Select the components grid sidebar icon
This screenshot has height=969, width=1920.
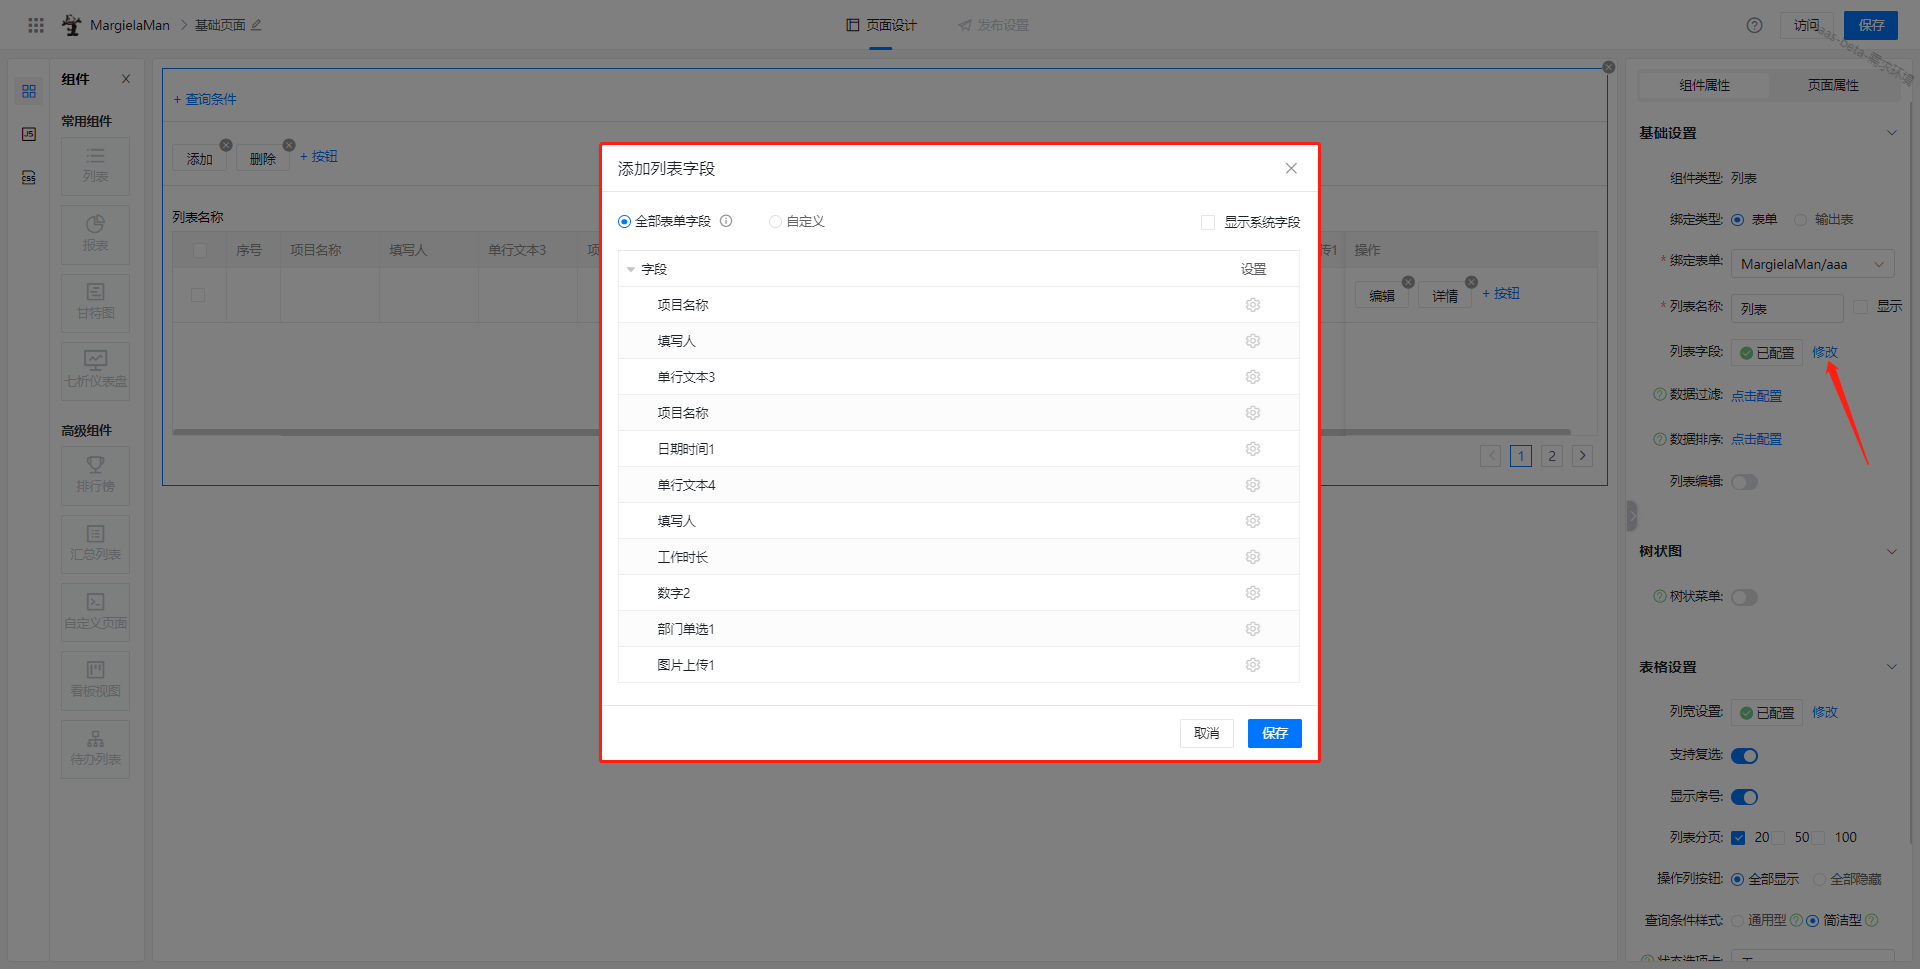point(29,91)
